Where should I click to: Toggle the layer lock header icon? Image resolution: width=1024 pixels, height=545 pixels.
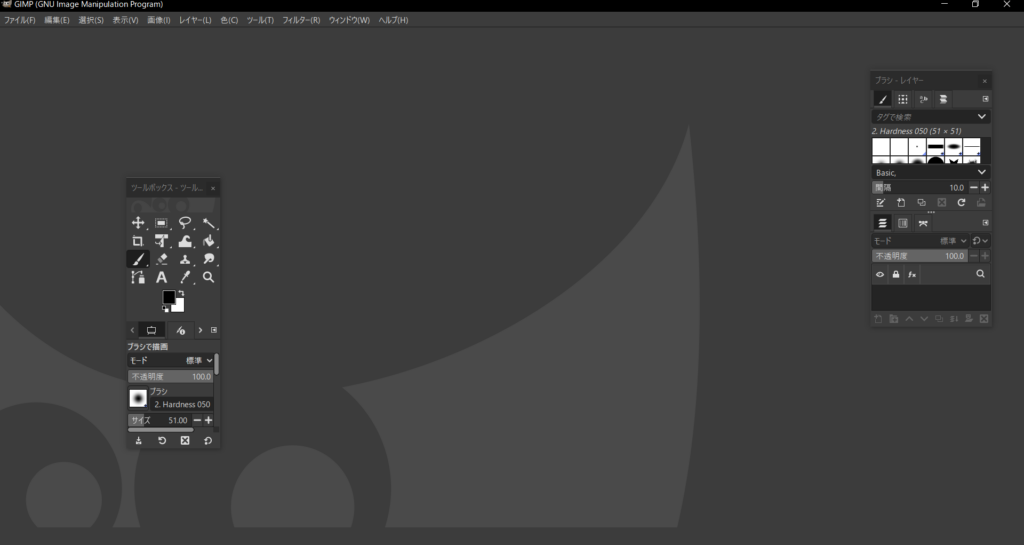tap(895, 274)
